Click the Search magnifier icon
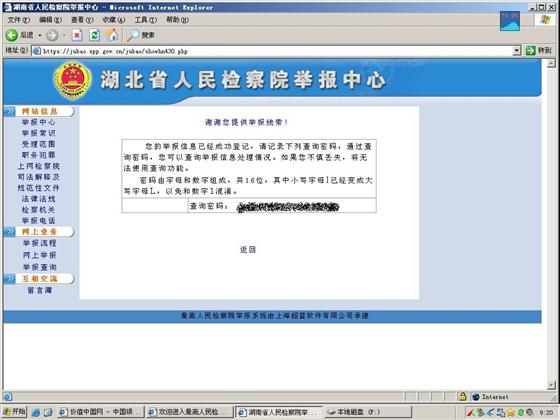The height and width of the screenshot is (420, 560). pyautogui.click(x=133, y=35)
